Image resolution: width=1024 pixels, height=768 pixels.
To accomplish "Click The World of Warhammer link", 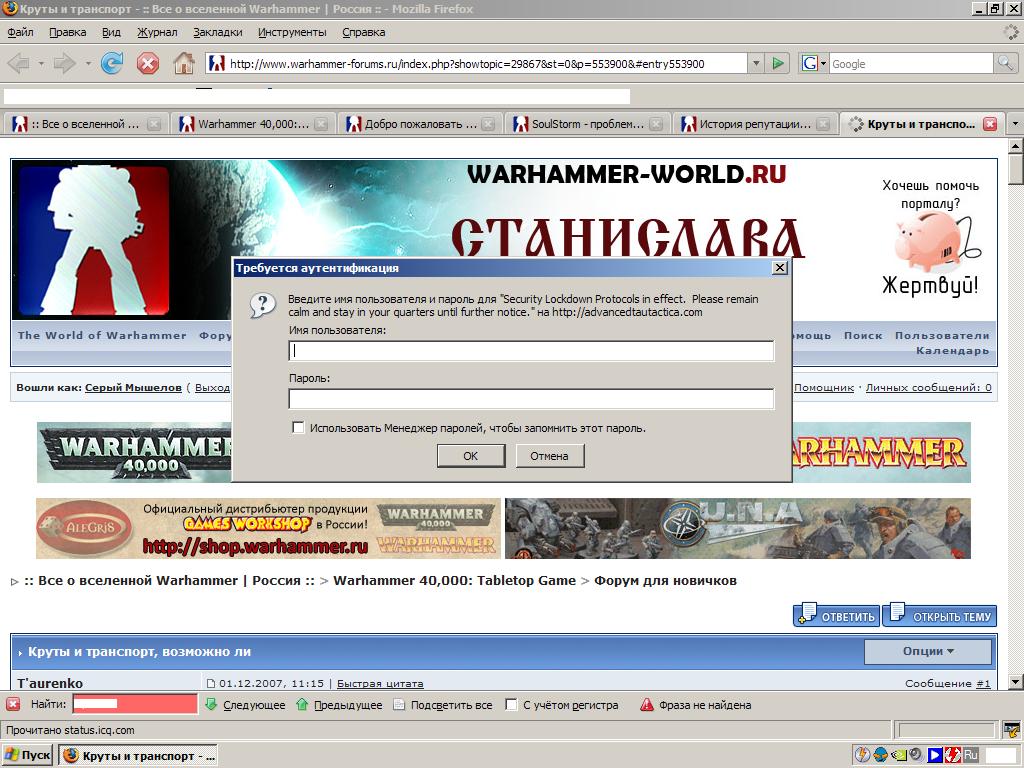I will point(102,335).
